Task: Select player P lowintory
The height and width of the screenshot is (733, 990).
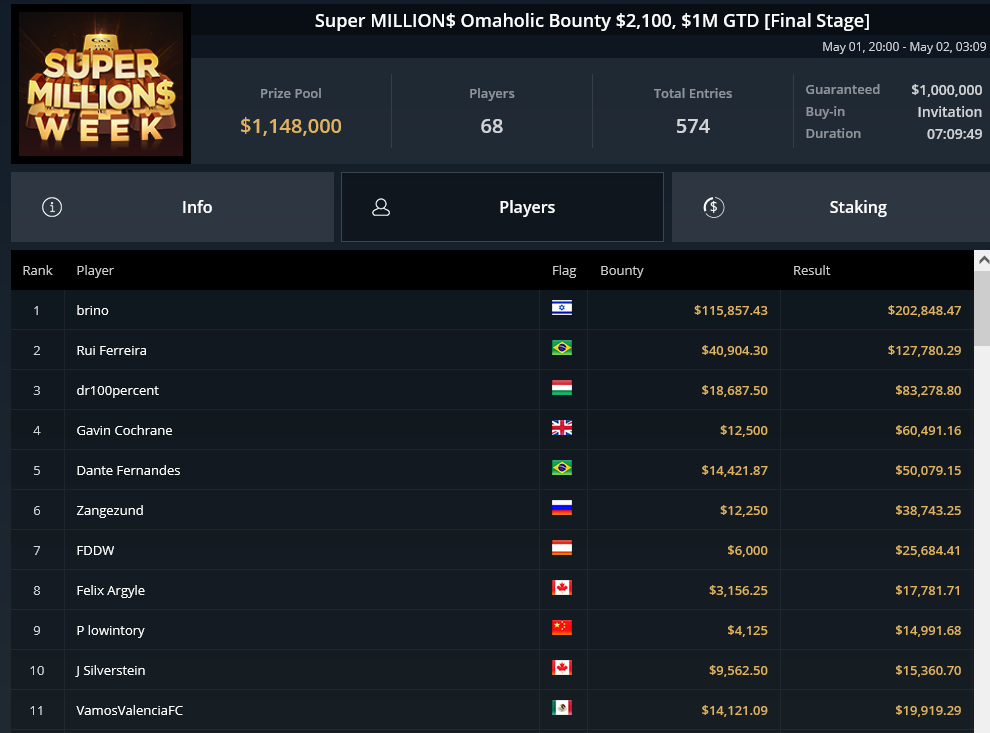Action: [x=110, y=630]
